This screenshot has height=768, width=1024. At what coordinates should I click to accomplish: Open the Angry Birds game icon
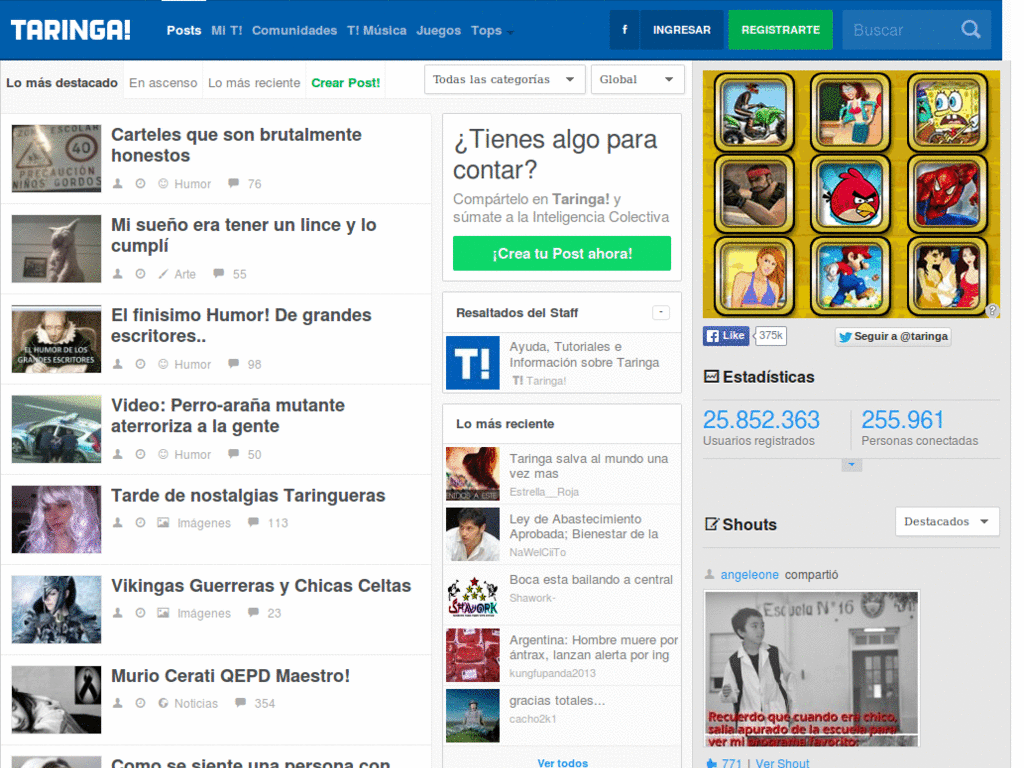[x=850, y=194]
